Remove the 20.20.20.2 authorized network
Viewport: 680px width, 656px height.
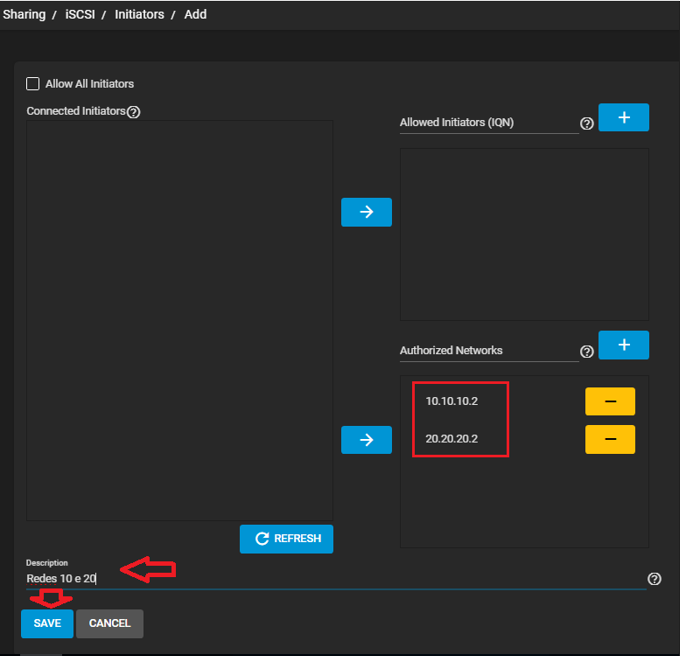[609, 440]
